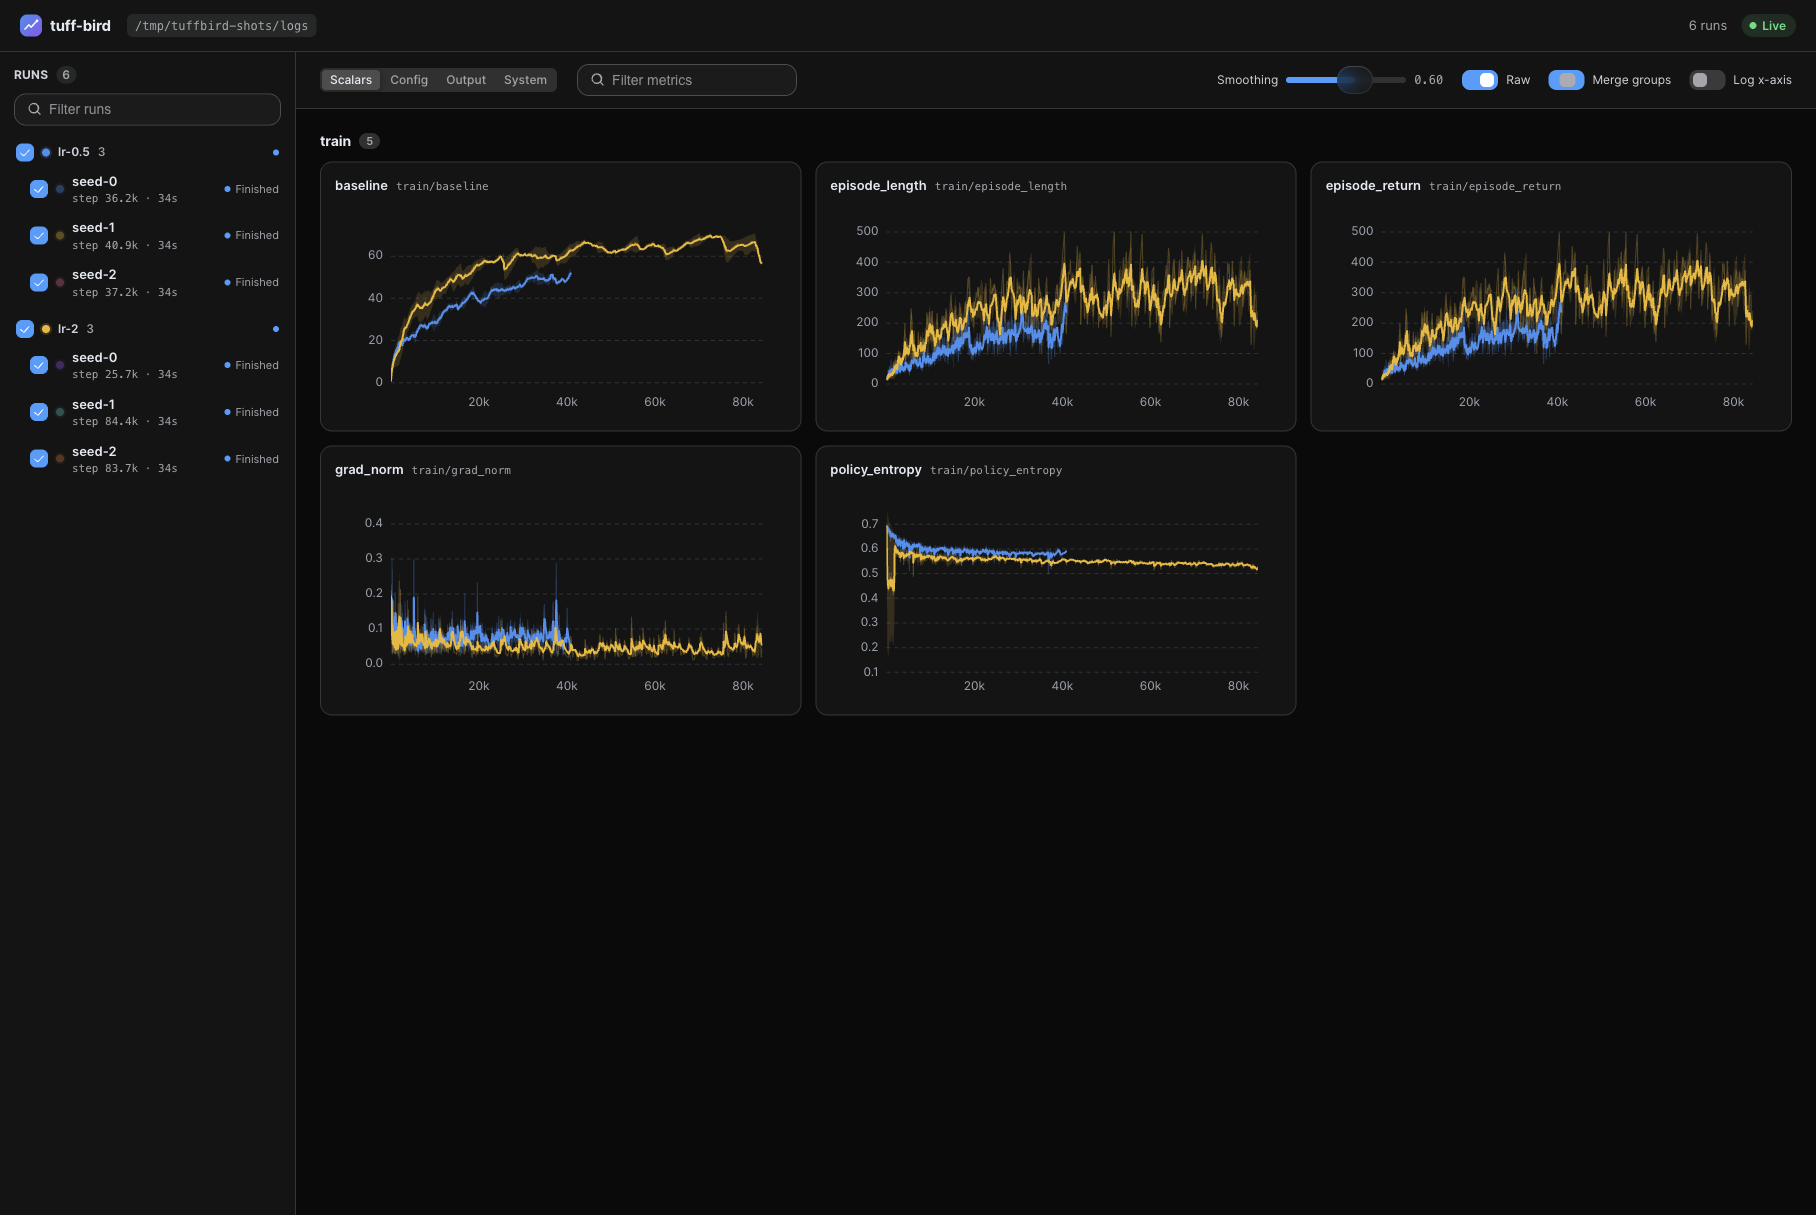
Task: Open the Output tab
Action: click(466, 80)
